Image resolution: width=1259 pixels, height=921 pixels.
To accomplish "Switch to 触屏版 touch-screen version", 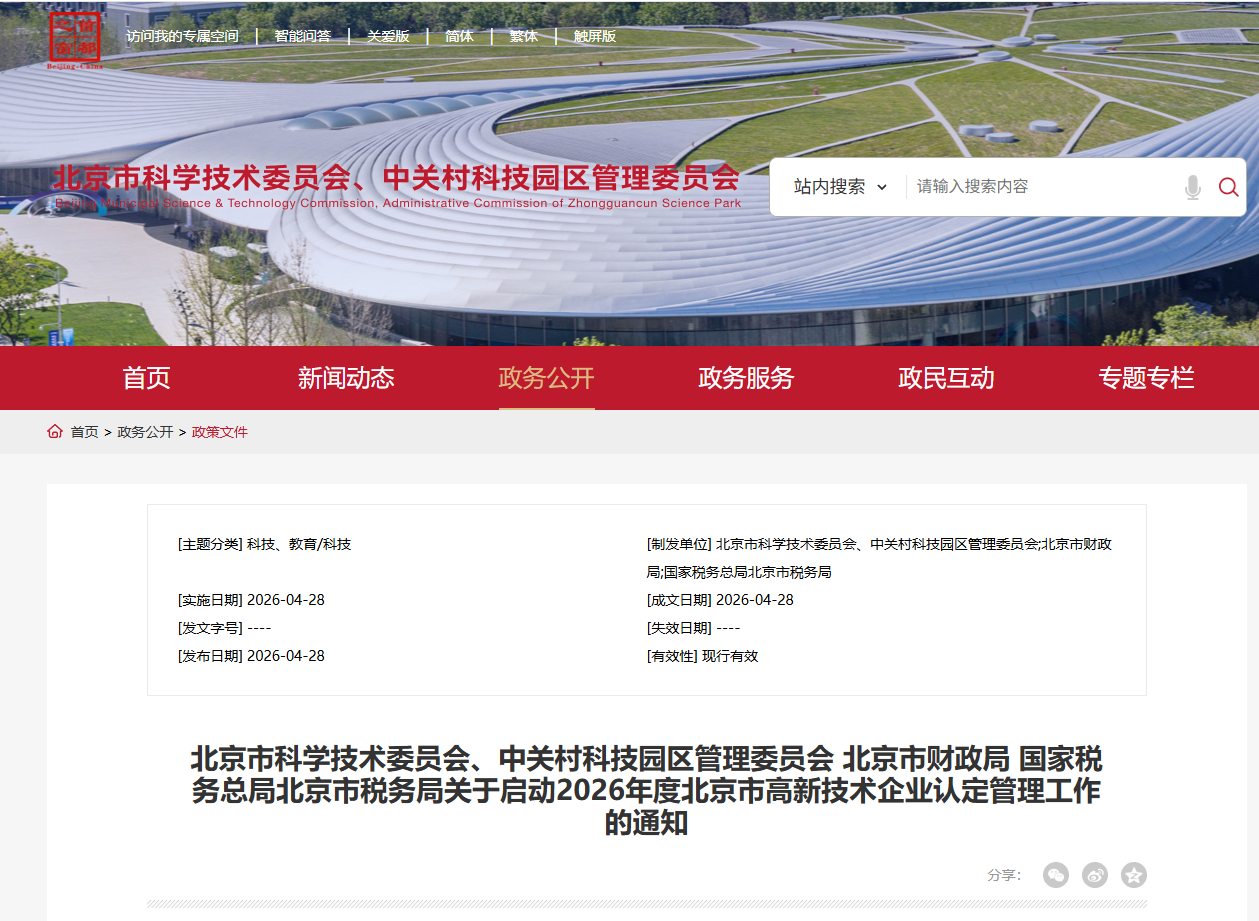I will 594,36.
